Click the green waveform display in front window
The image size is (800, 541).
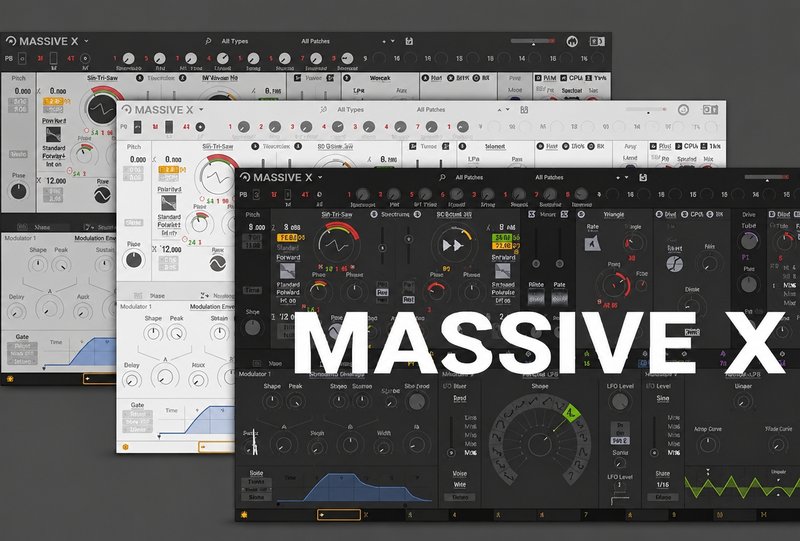pos(742,486)
